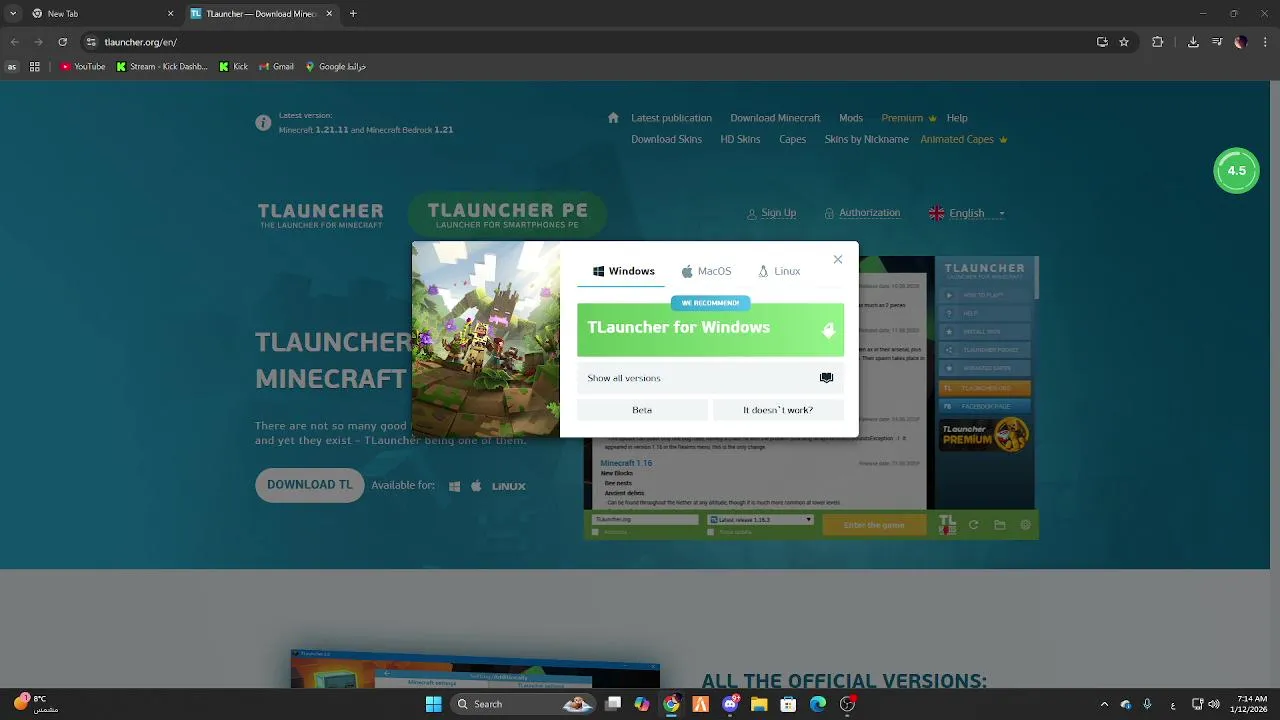The image size is (1280, 720).
Task: Click the install app icon in address bar
Action: pyautogui.click(x=1102, y=42)
